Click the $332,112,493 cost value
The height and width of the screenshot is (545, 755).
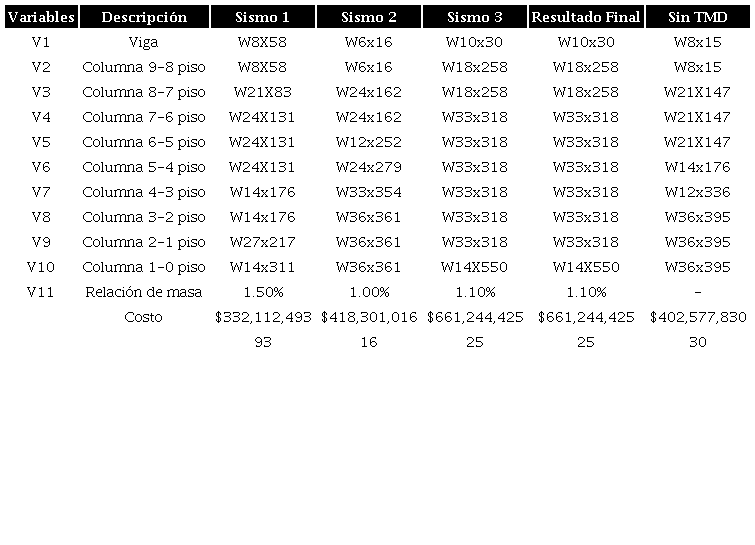click(263, 317)
